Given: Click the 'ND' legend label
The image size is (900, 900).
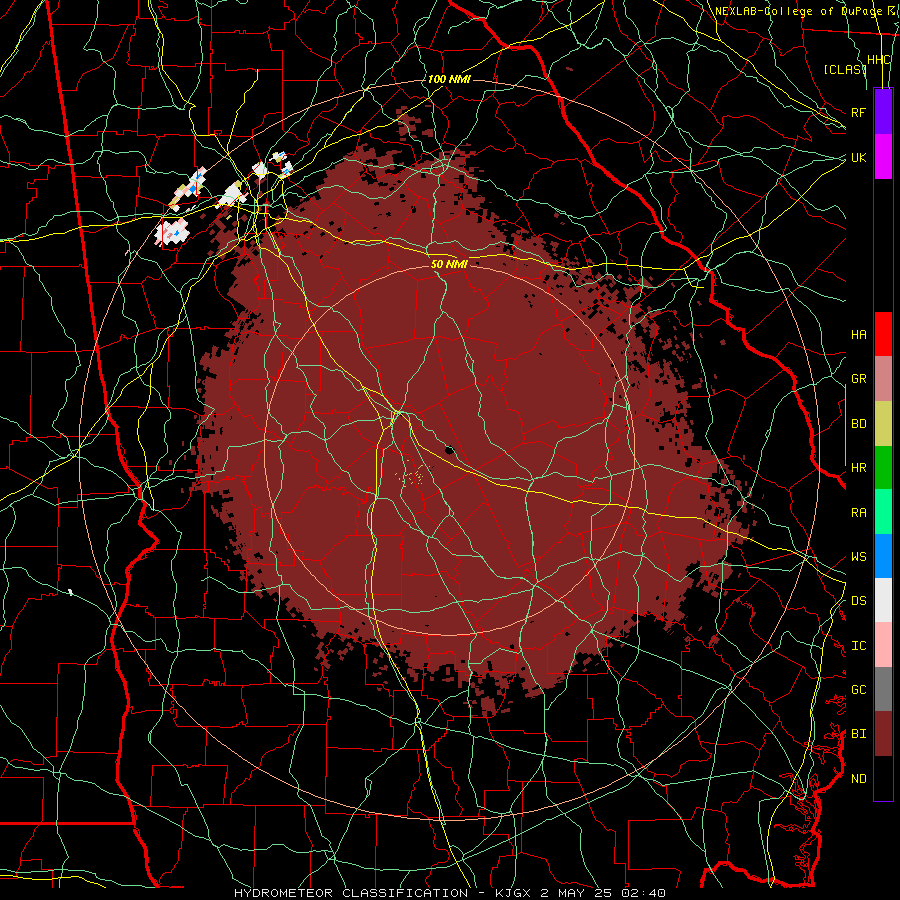Looking at the screenshot, I should (859, 778).
